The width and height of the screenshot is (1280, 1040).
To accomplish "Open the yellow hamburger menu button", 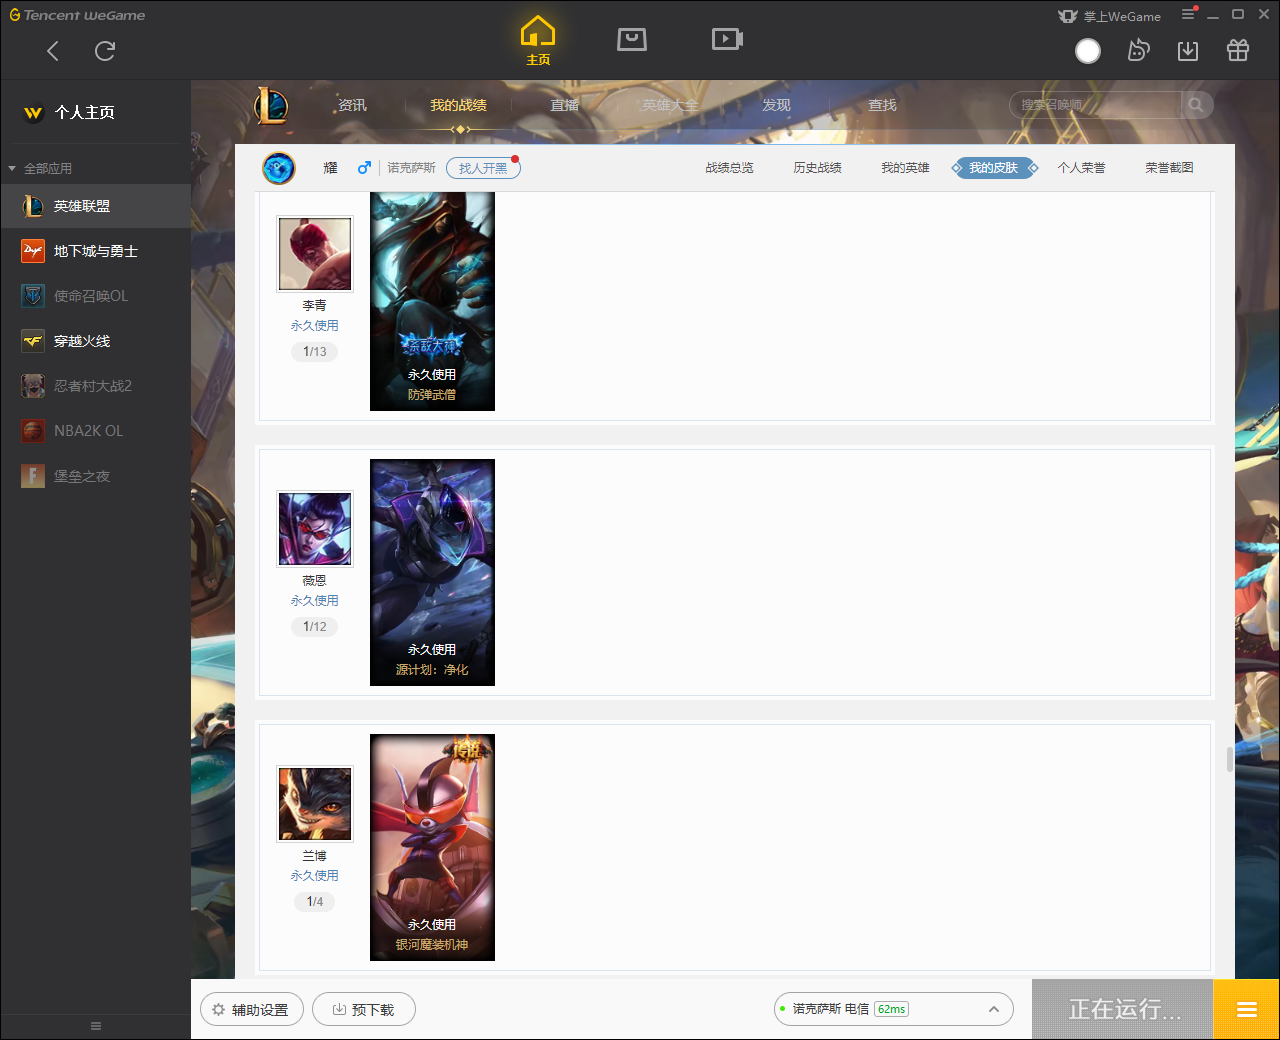I will pyautogui.click(x=1247, y=1010).
